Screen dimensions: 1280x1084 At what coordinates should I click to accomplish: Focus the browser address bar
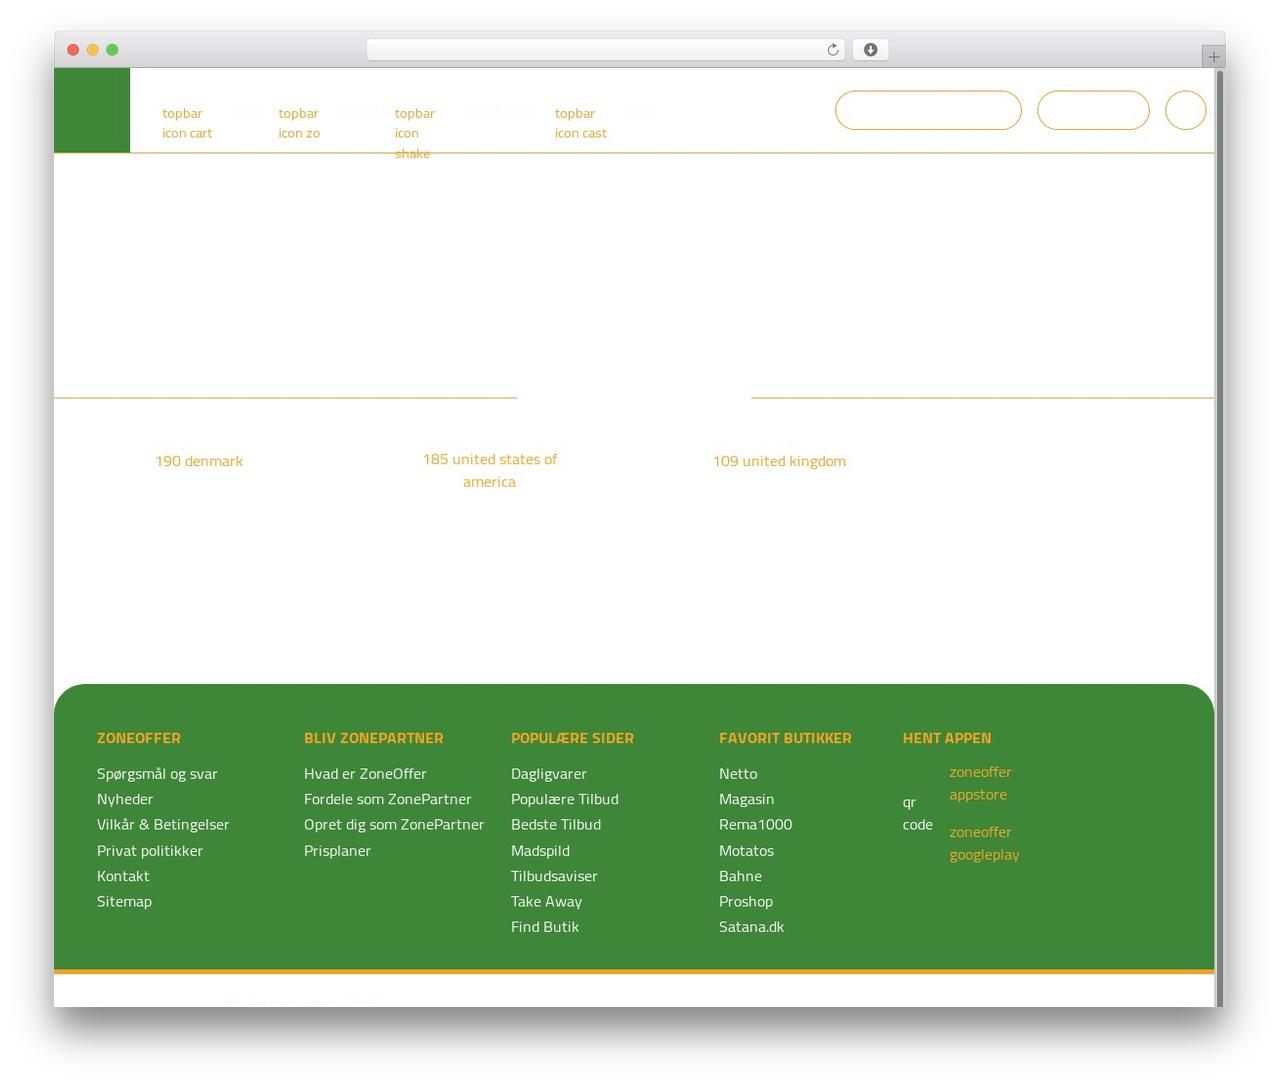click(605, 50)
